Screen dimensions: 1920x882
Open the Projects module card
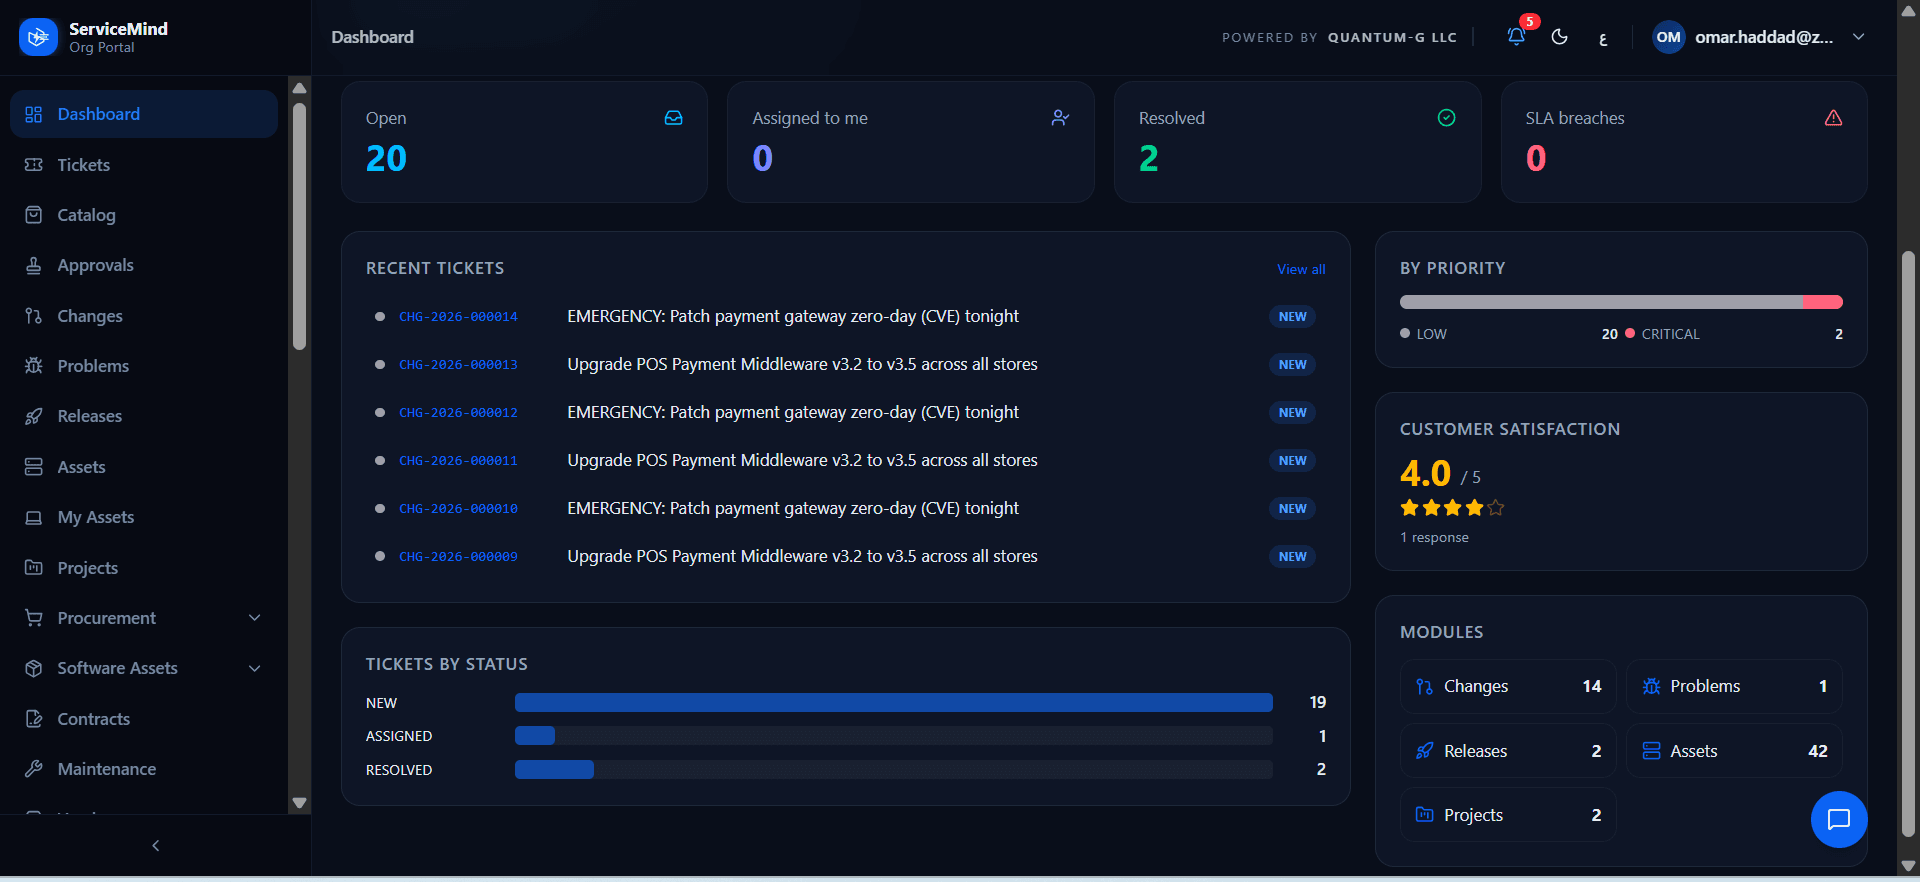(x=1508, y=815)
